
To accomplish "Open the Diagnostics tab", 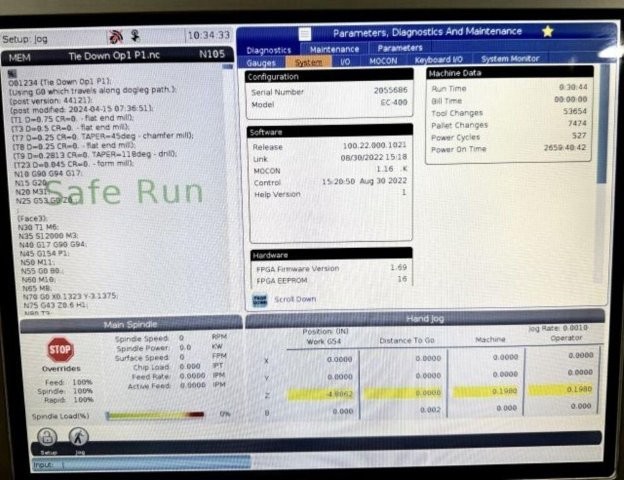I will click(x=269, y=50).
